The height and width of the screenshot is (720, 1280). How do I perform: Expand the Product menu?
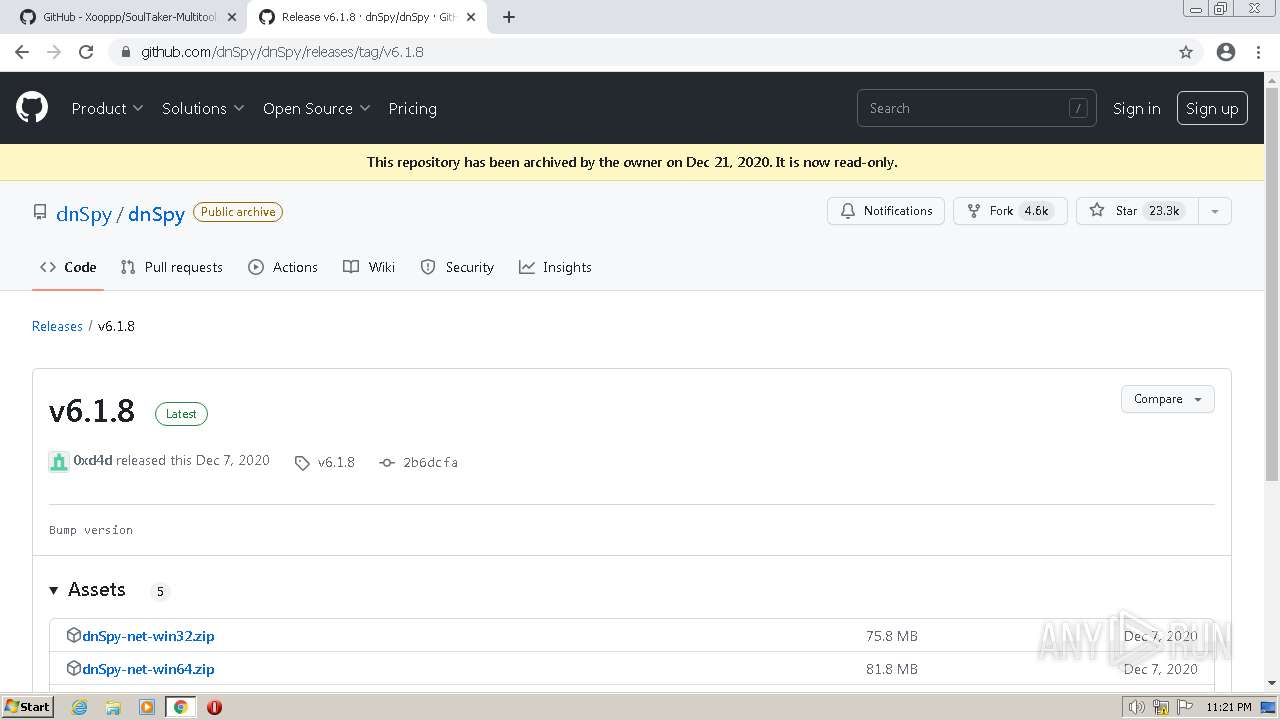tap(107, 108)
